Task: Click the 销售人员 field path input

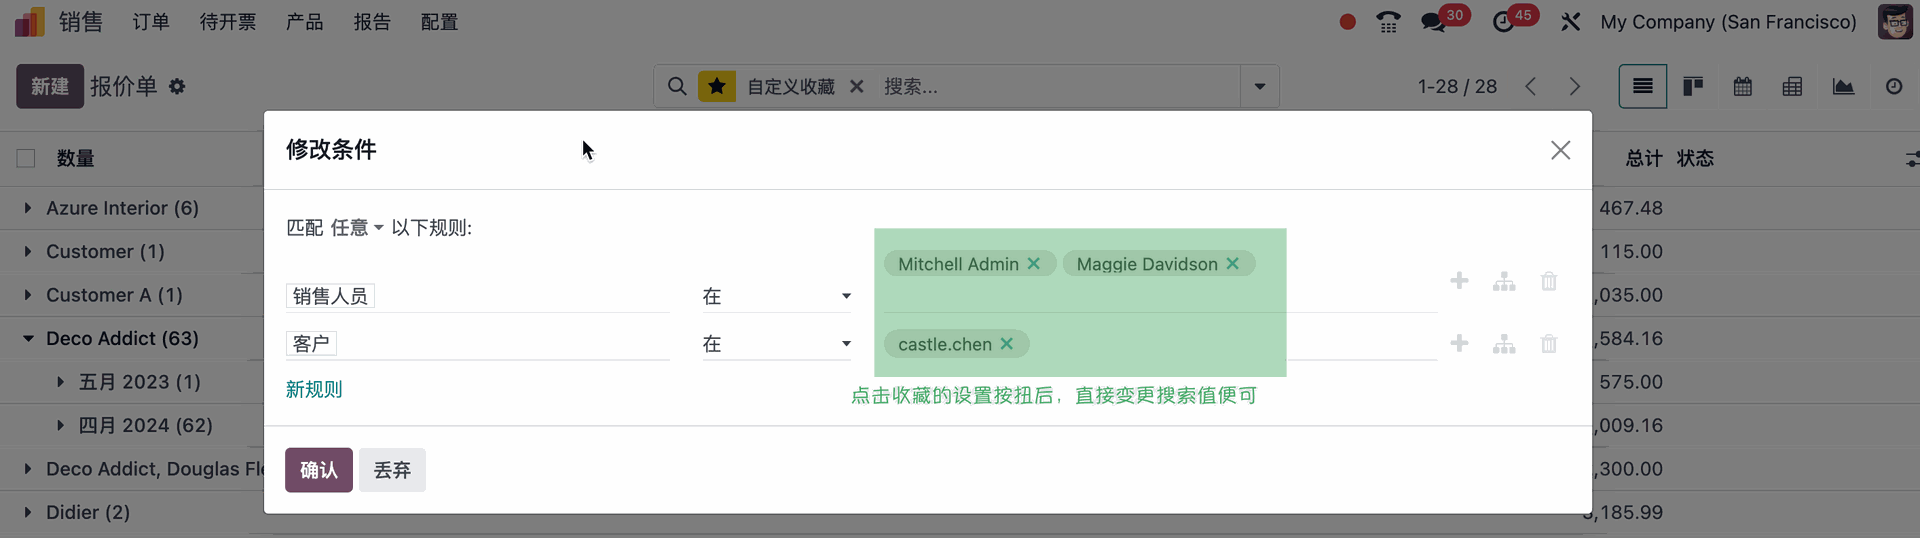Action: click(x=477, y=296)
